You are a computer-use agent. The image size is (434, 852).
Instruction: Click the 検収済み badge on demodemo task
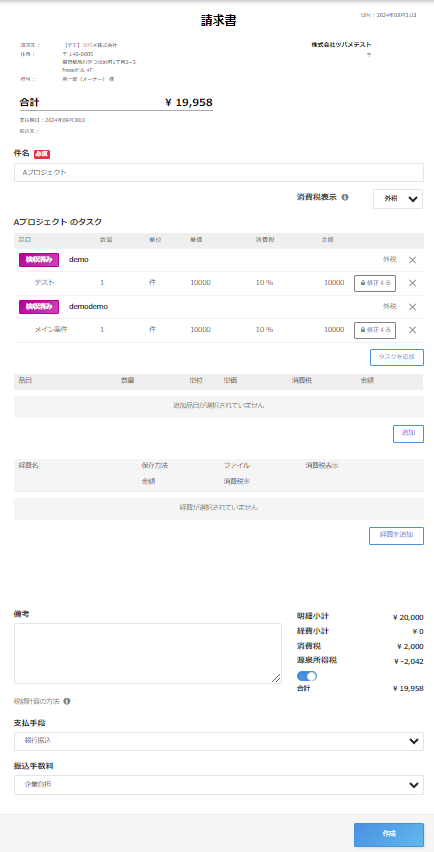(x=39, y=306)
